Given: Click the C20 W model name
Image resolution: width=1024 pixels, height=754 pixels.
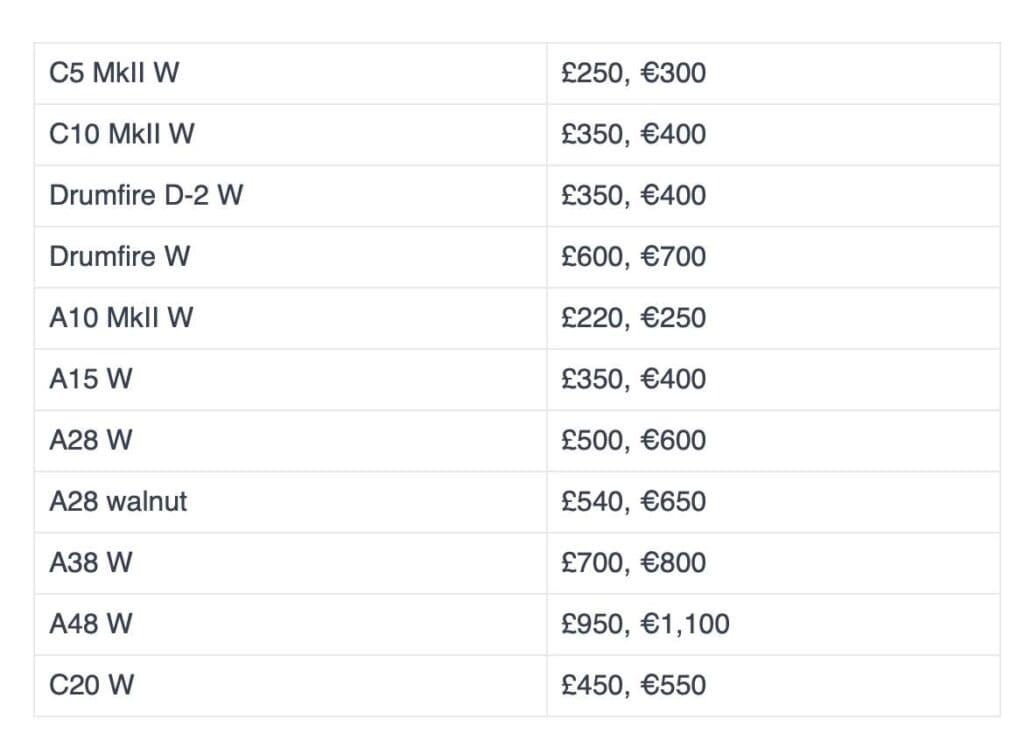Looking at the screenshot, I should (92, 685).
